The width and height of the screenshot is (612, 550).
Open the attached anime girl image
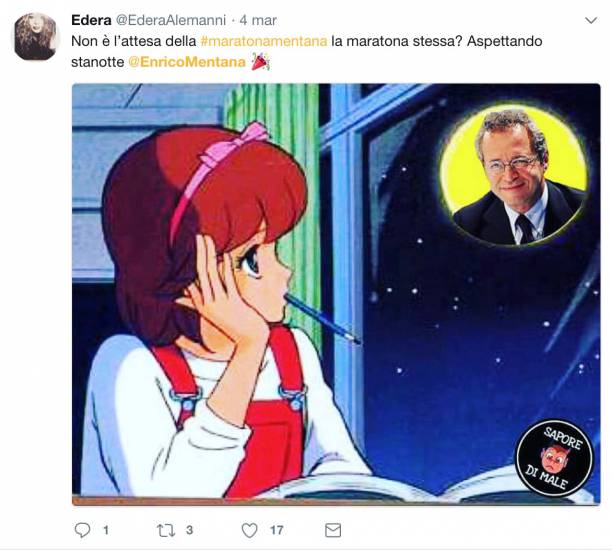coord(336,294)
